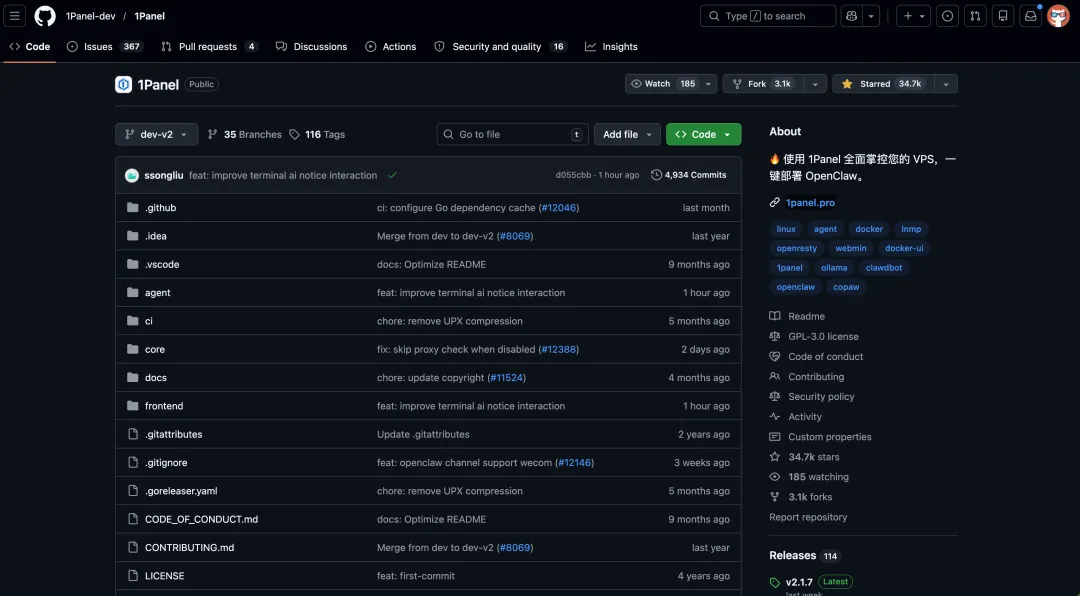Open the issues inbox icon in header
The width and height of the screenshot is (1080, 596).
point(948,16)
